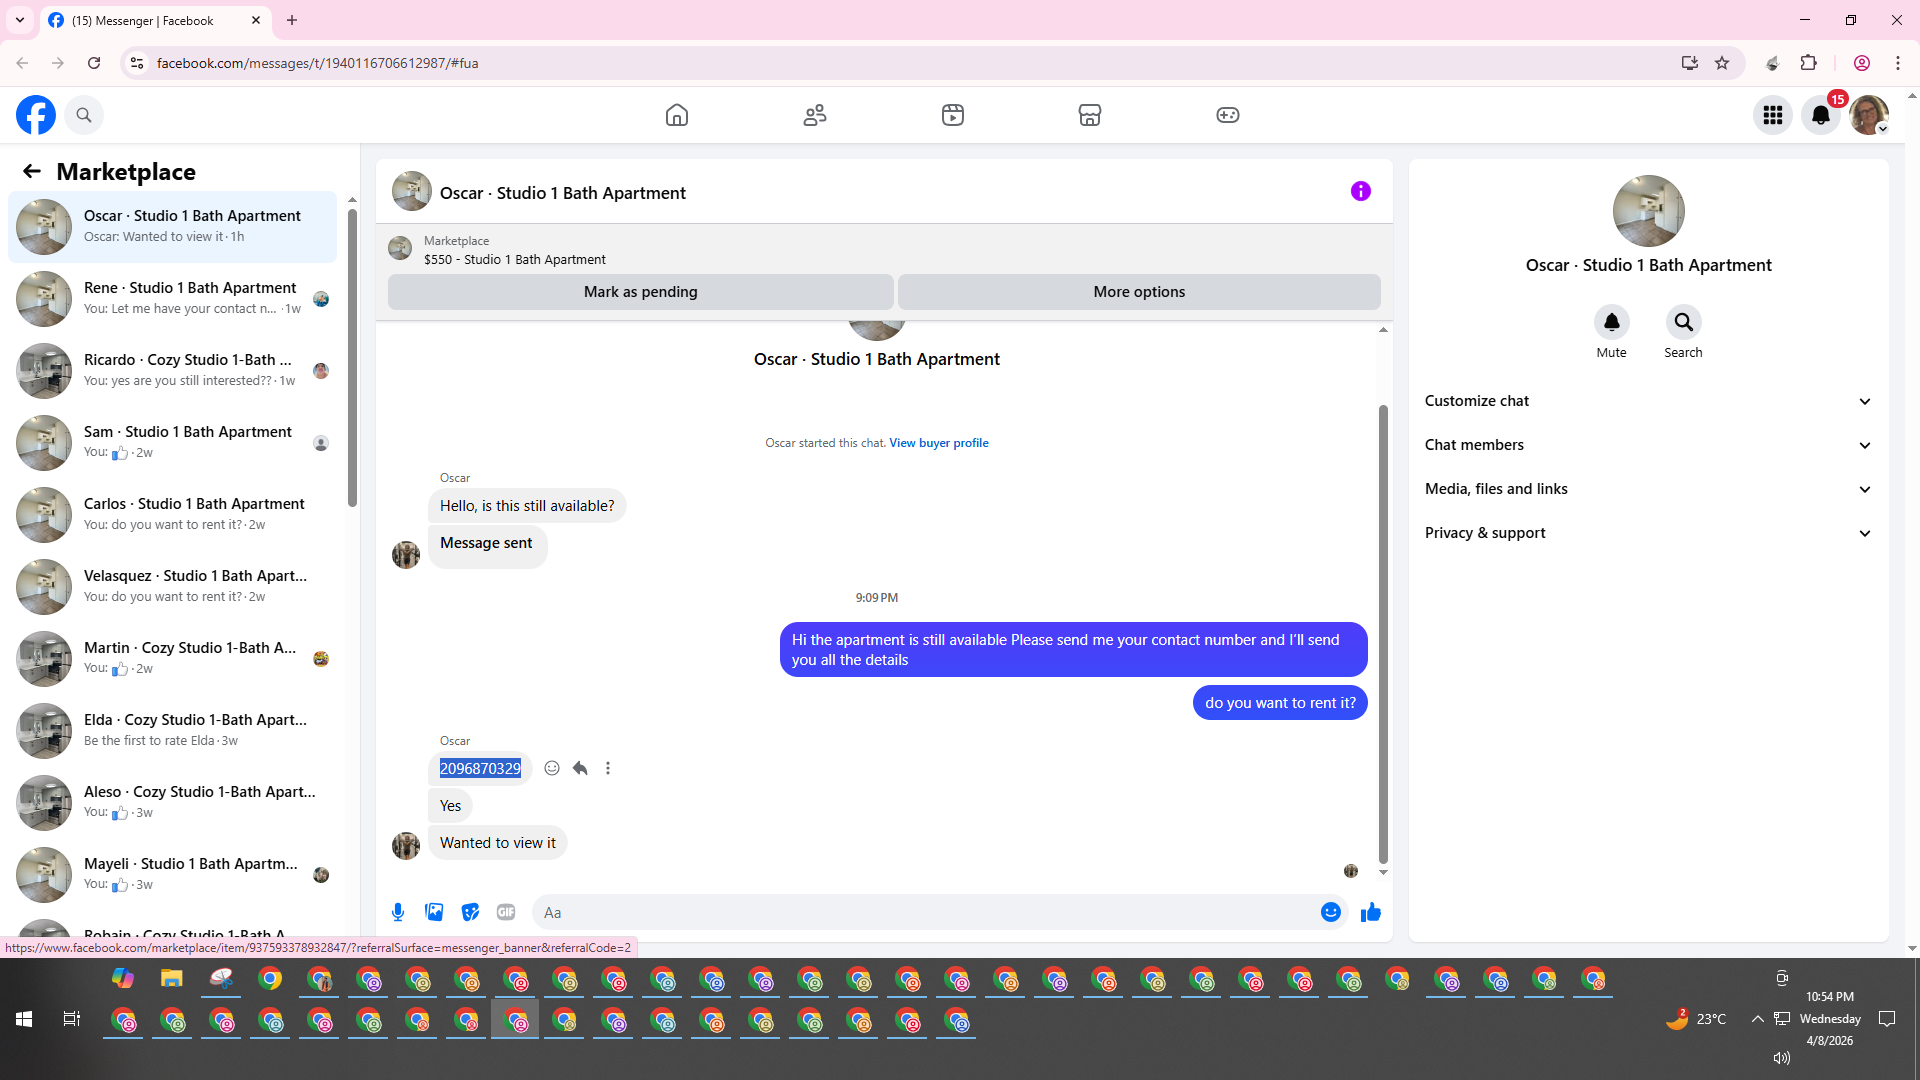1920x1080 pixels.
Task: React to Oscar's phone number message
Action: (552, 768)
